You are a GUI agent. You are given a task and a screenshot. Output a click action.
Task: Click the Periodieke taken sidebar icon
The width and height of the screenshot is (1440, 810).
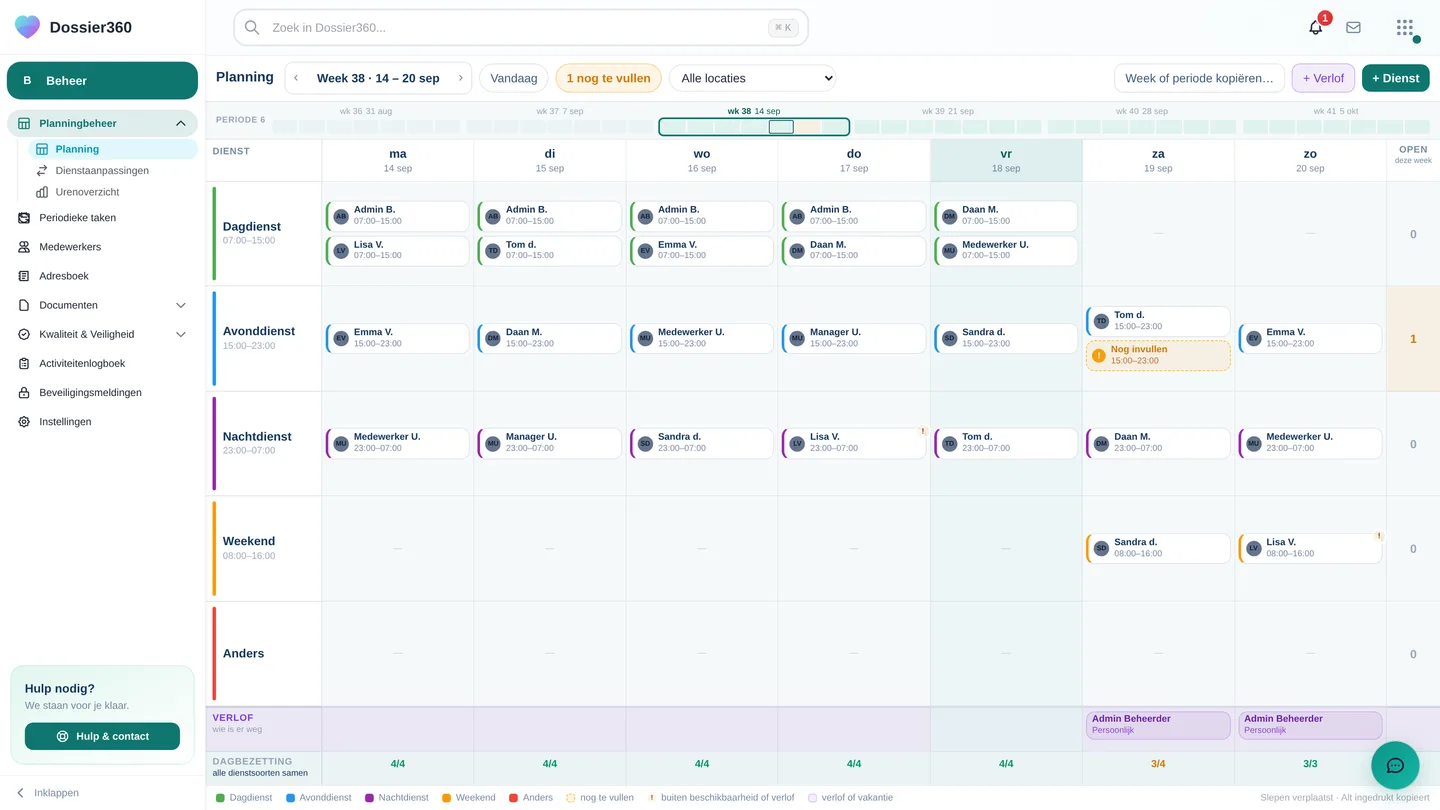24,218
